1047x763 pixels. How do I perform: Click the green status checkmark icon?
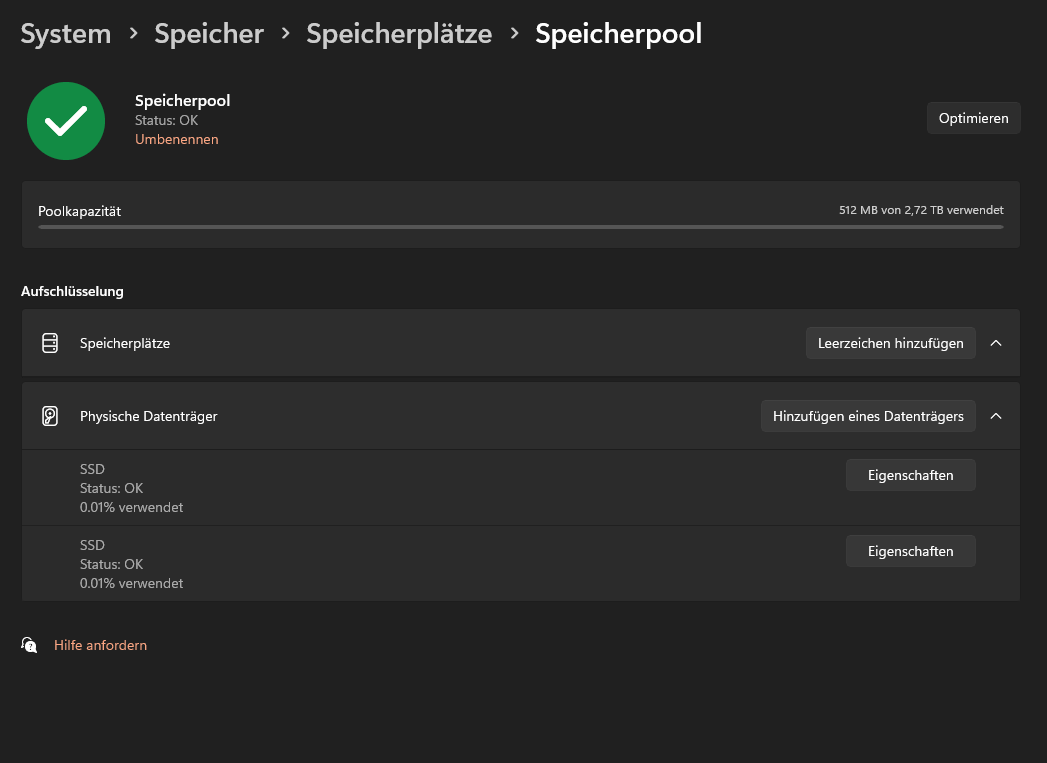[x=66, y=120]
